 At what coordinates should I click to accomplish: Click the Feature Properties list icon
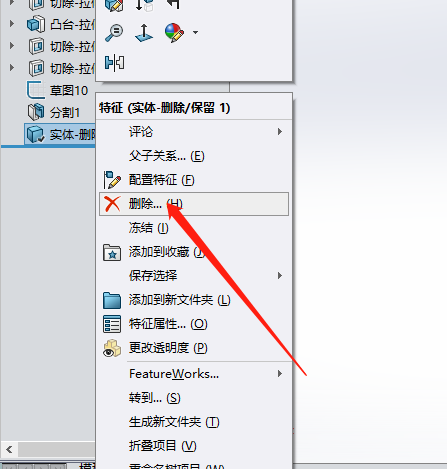click(x=112, y=324)
